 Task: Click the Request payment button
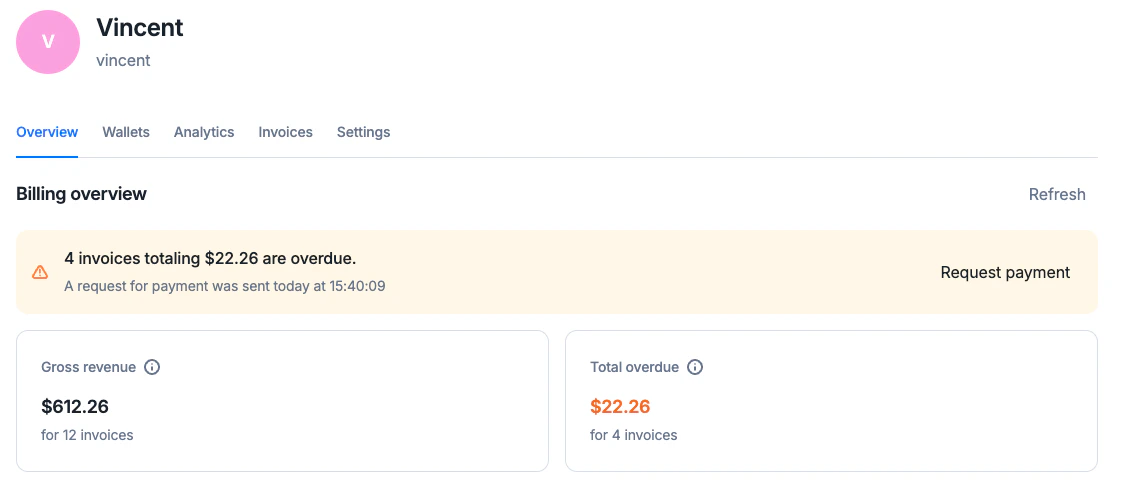click(1006, 272)
